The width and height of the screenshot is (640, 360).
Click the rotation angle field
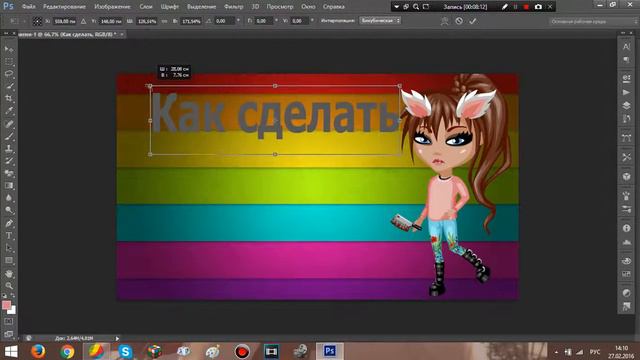point(224,21)
